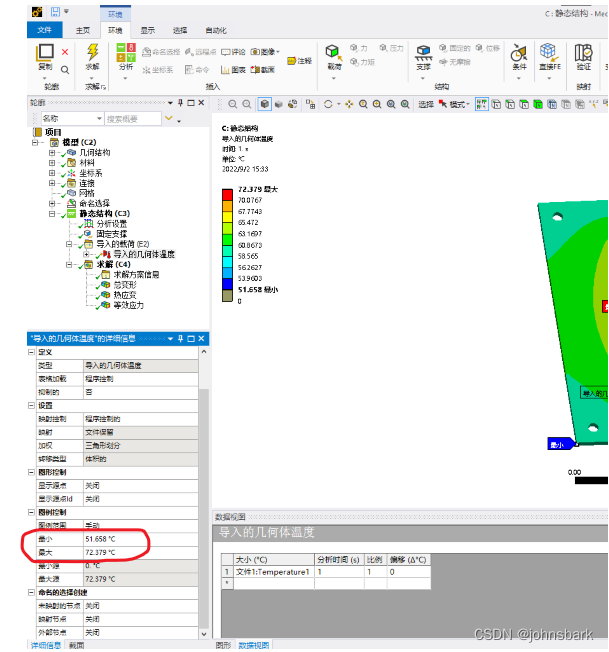
Task: Click the 求解 (Solve) lightning icon
Action: pos(92,52)
